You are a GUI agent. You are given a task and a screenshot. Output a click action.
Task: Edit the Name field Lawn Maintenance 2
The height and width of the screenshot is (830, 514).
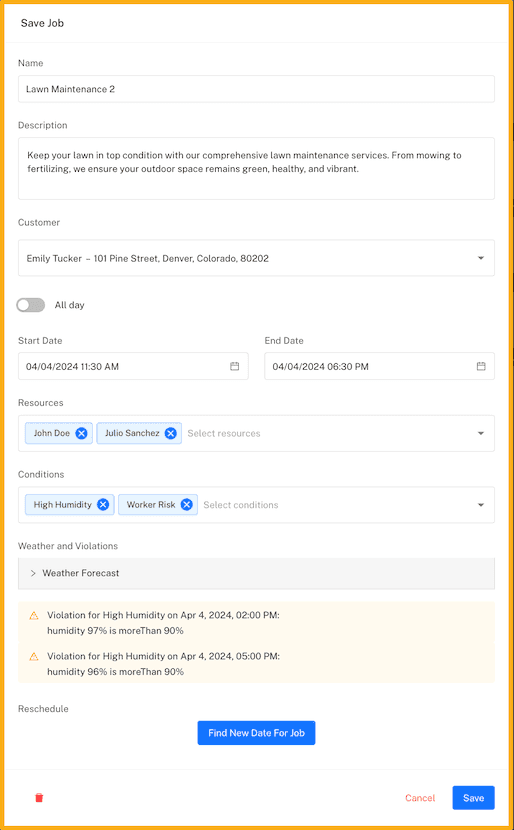[256, 89]
